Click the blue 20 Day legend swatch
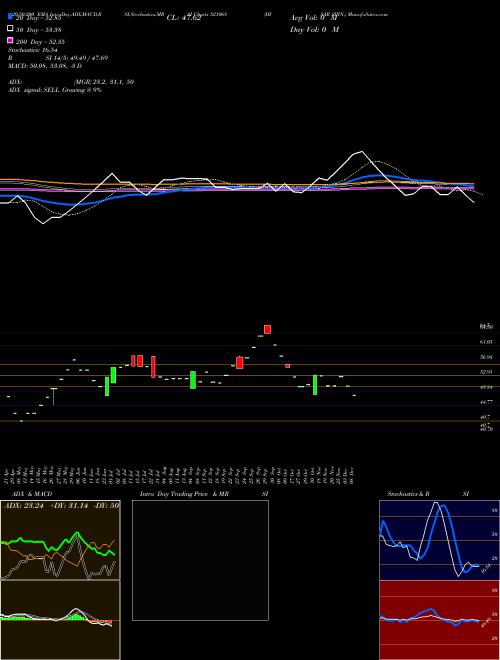The width and height of the screenshot is (500, 660). pos(10,17)
